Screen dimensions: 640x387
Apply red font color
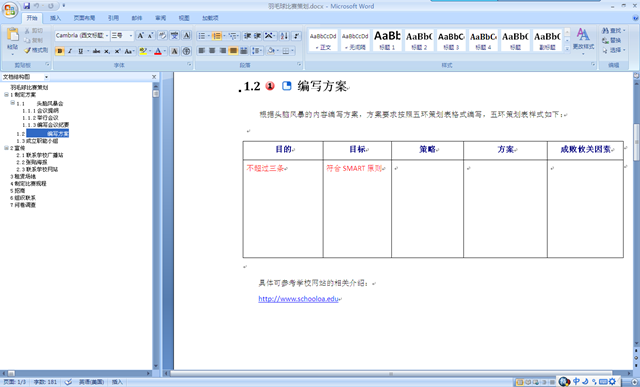click(x=158, y=51)
